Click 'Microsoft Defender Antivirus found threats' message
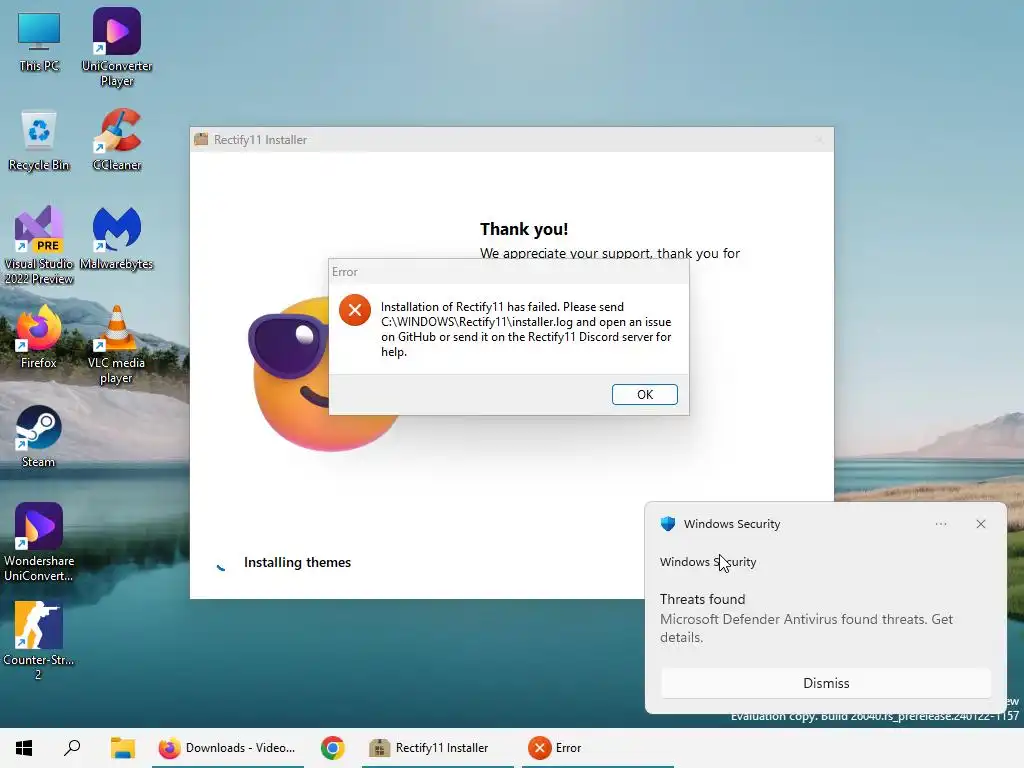Screen dimensions: 1024x768 806,628
